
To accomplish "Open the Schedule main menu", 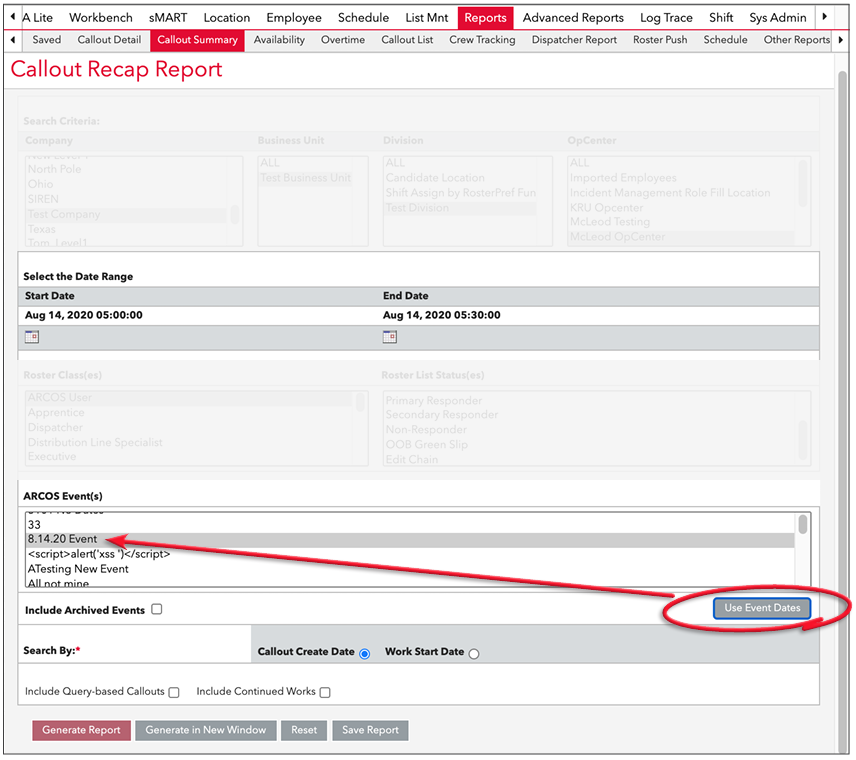I will 364,17.
